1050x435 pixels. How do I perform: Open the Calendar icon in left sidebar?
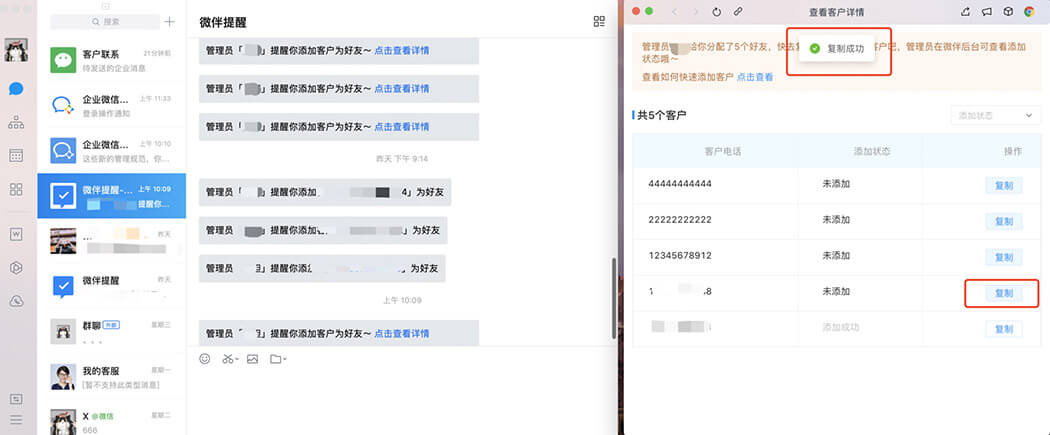(16, 156)
